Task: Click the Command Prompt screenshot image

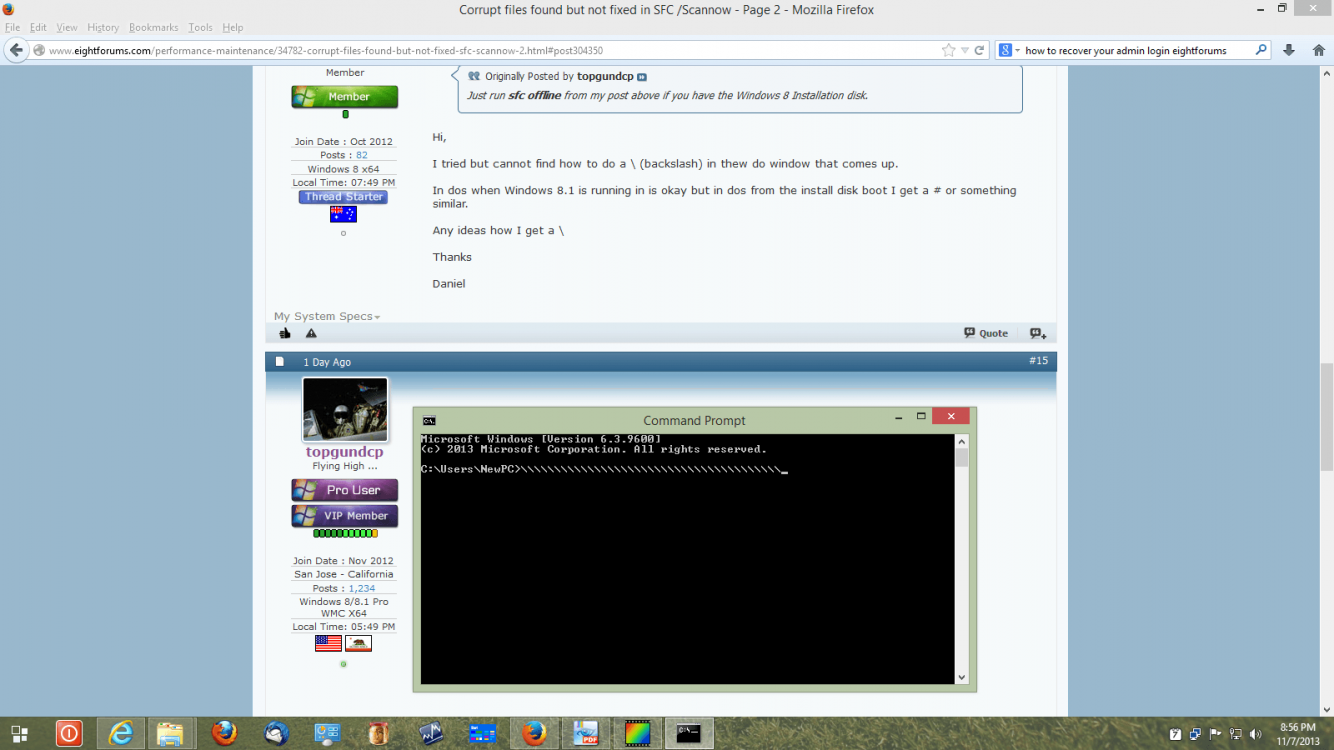Action: pos(694,549)
